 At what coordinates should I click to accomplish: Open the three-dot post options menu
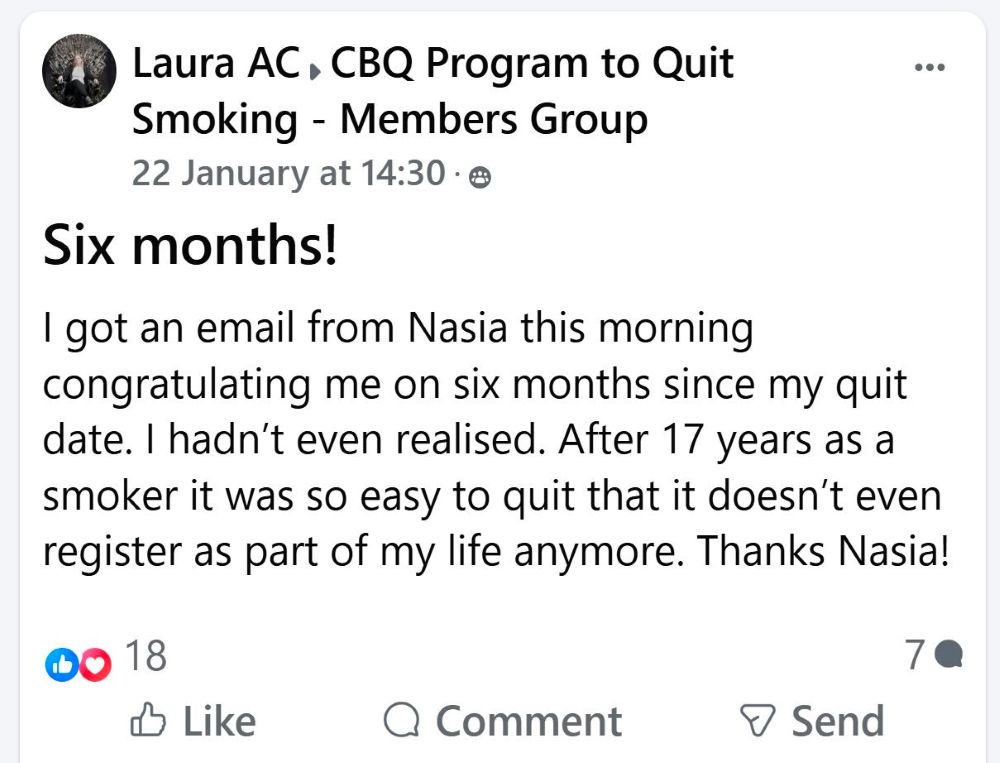click(x=931, y=66)
